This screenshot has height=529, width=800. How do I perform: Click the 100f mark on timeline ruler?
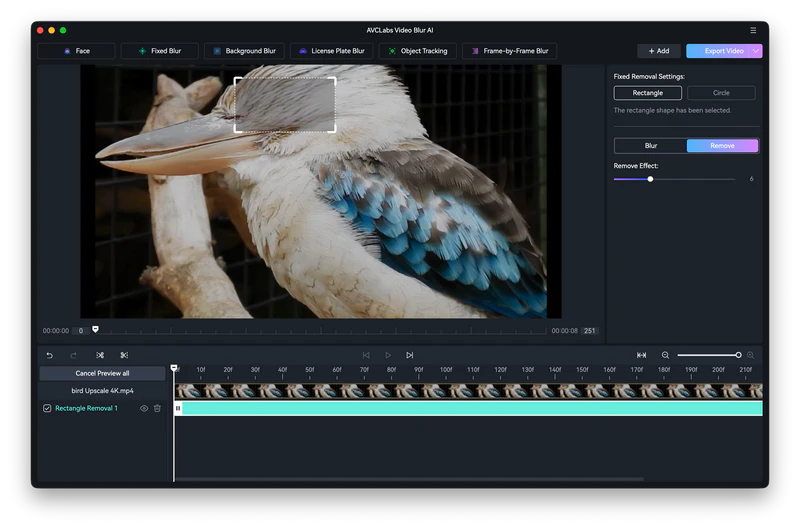(446, 370)
